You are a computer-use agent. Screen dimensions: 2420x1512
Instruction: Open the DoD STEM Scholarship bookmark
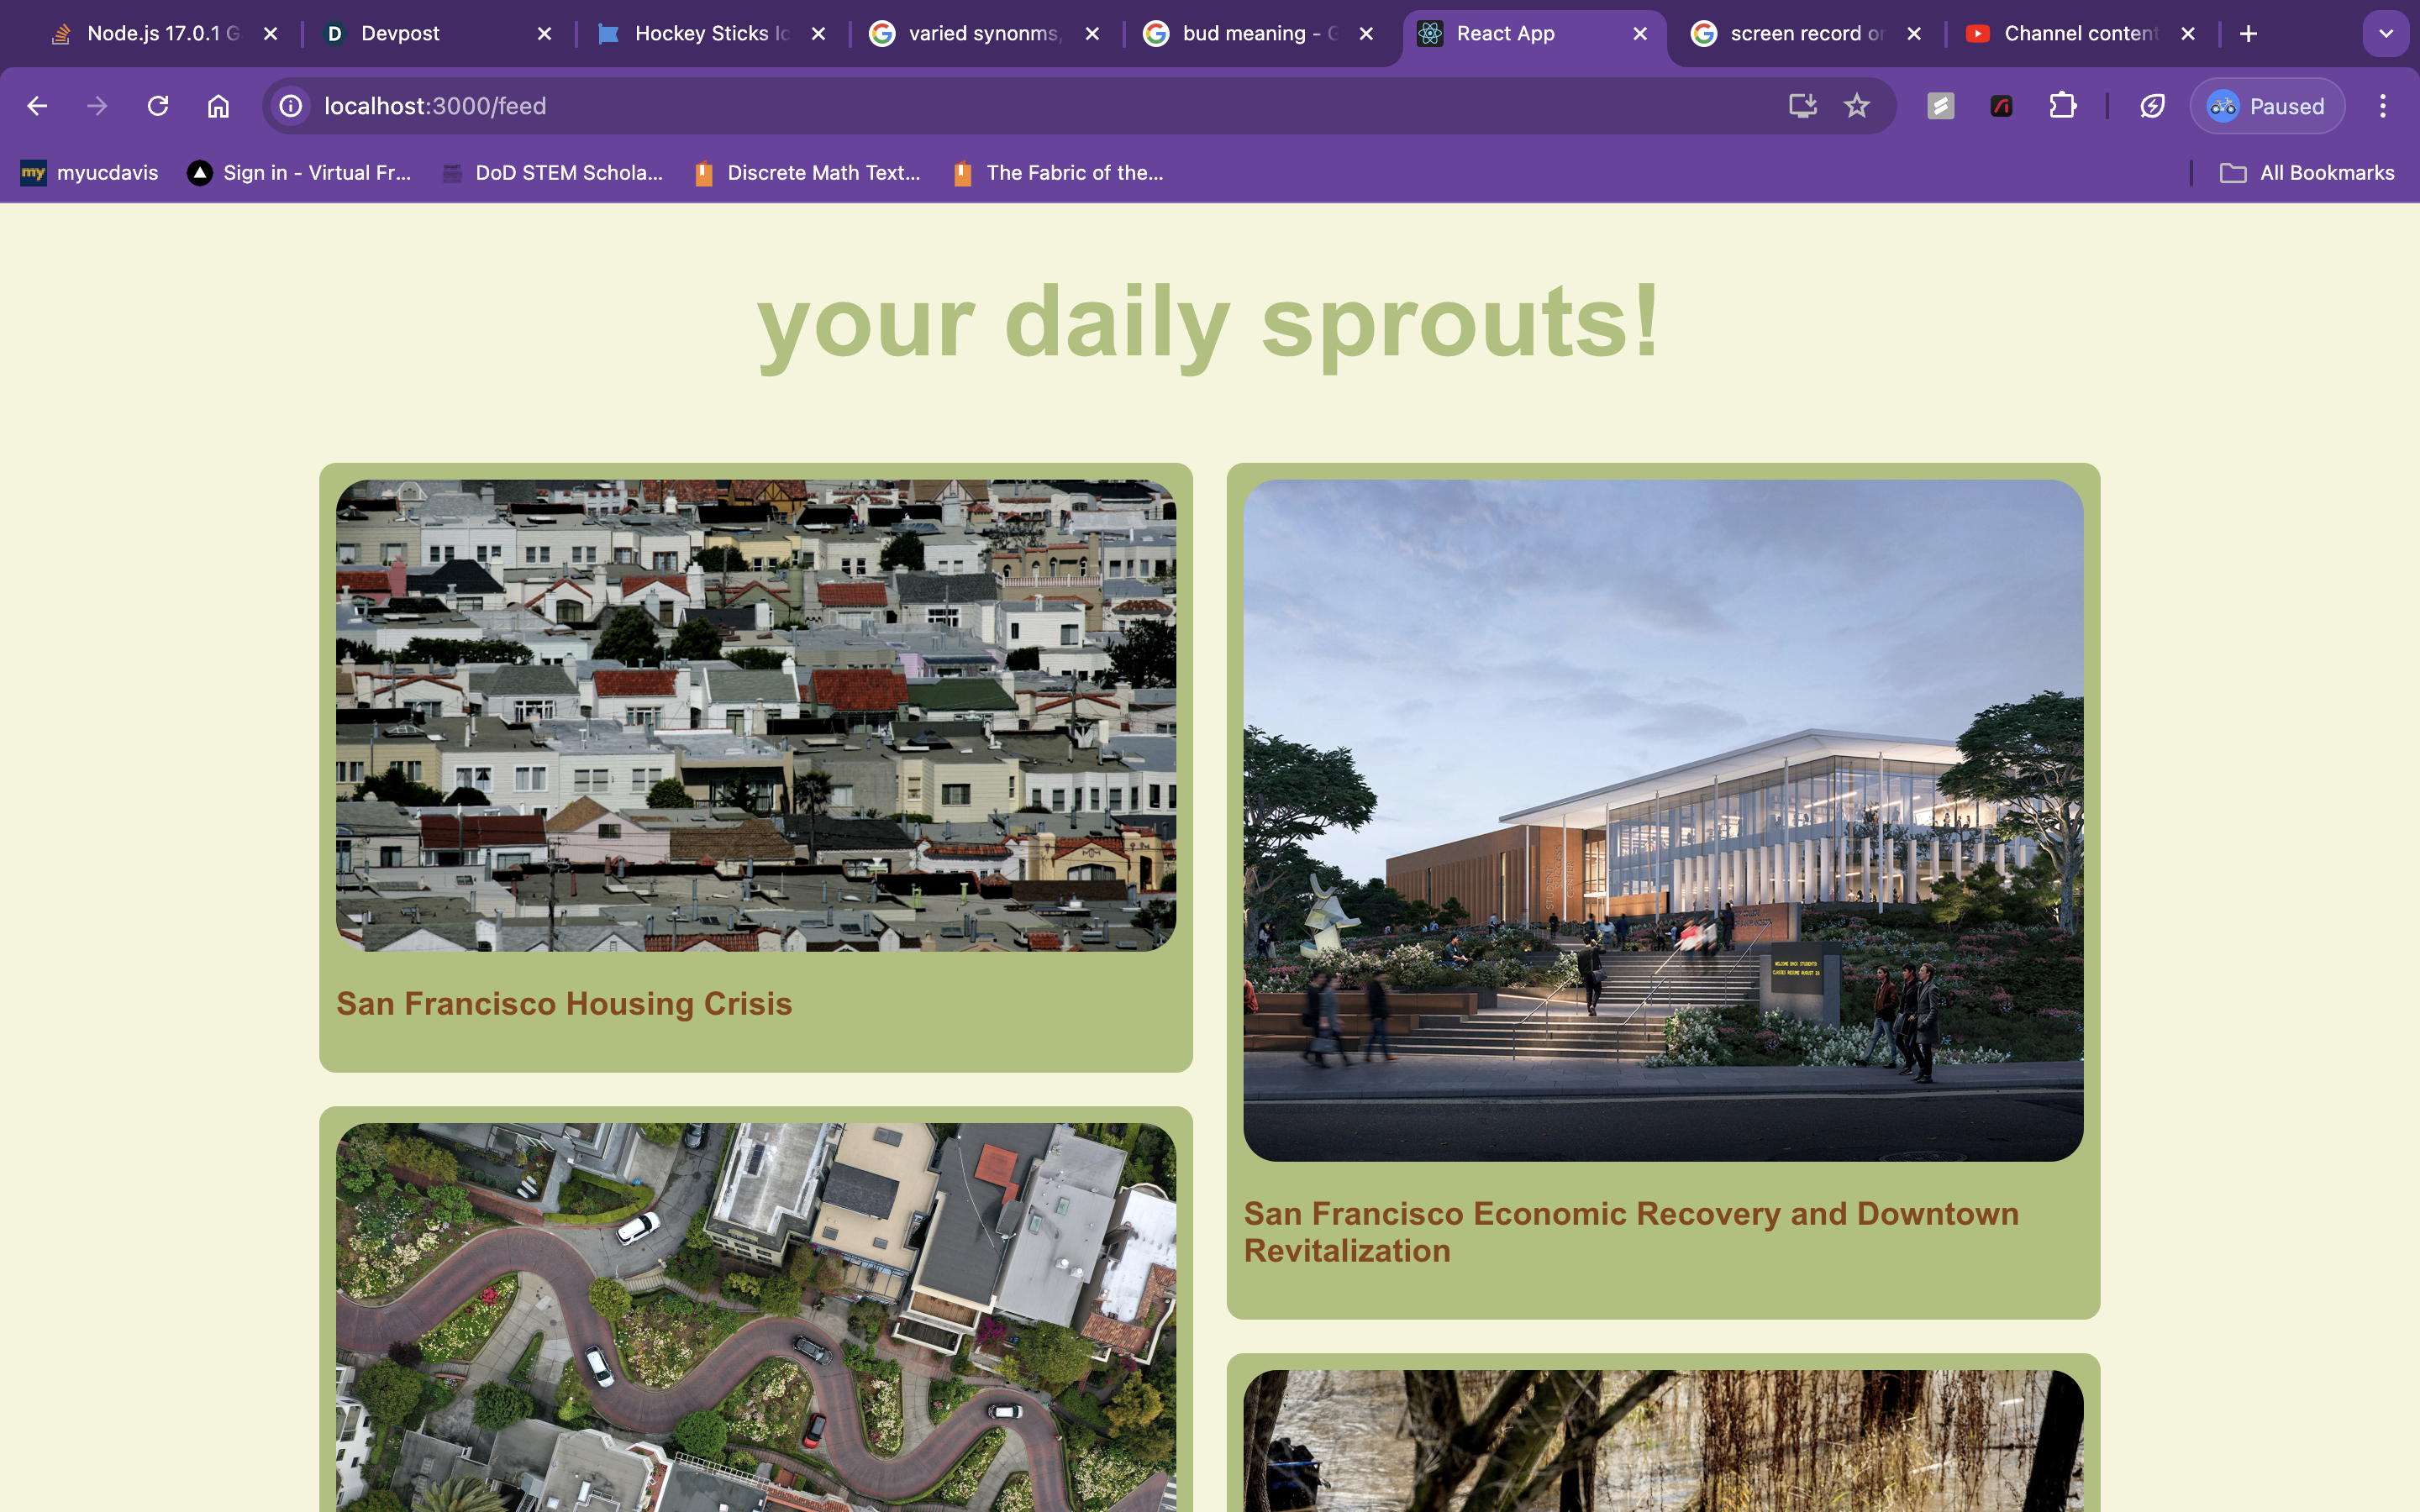pos(553,173)
